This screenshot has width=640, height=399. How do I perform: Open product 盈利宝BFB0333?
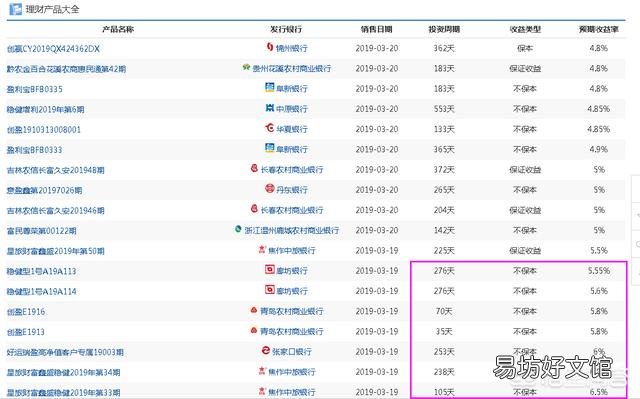(35, 150)
